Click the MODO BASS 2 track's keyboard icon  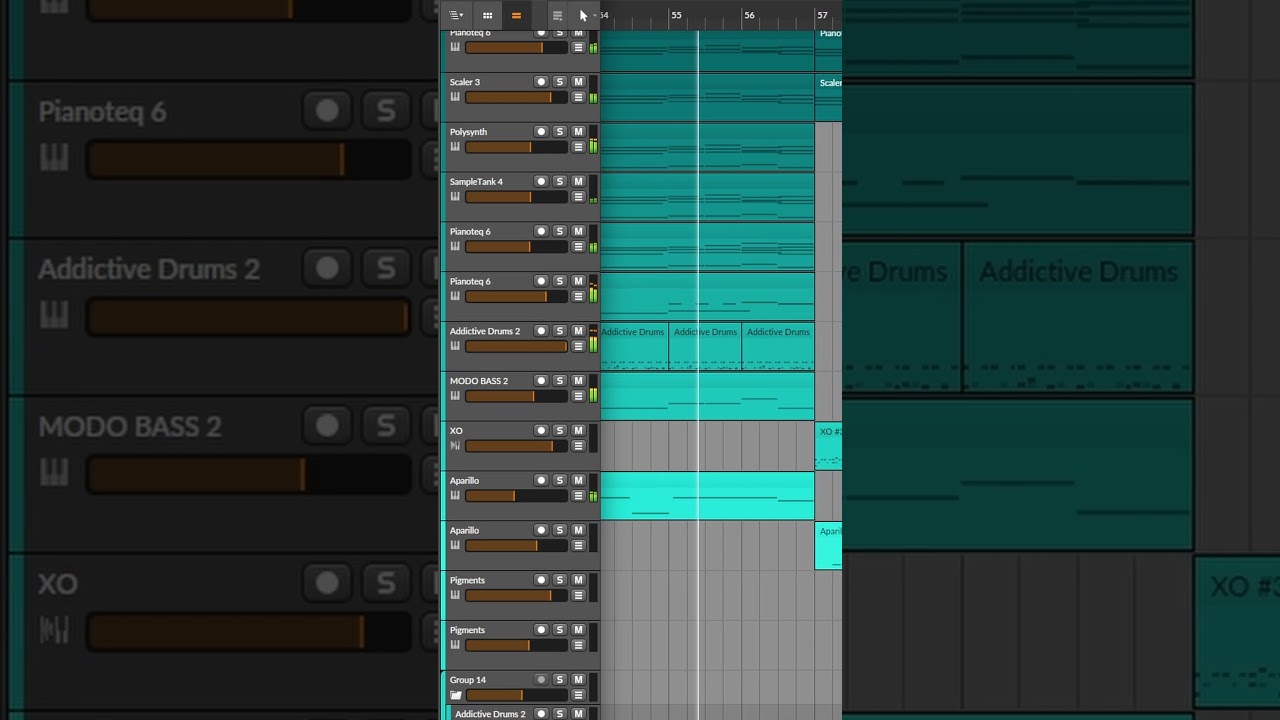455,396
